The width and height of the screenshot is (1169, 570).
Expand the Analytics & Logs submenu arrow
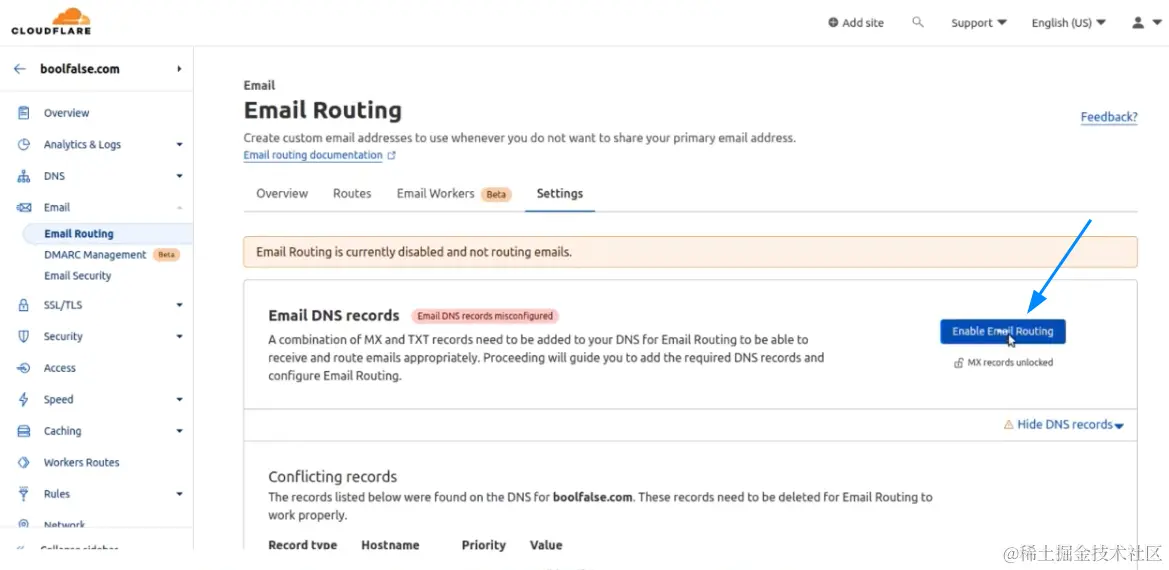tap(179, 145)
